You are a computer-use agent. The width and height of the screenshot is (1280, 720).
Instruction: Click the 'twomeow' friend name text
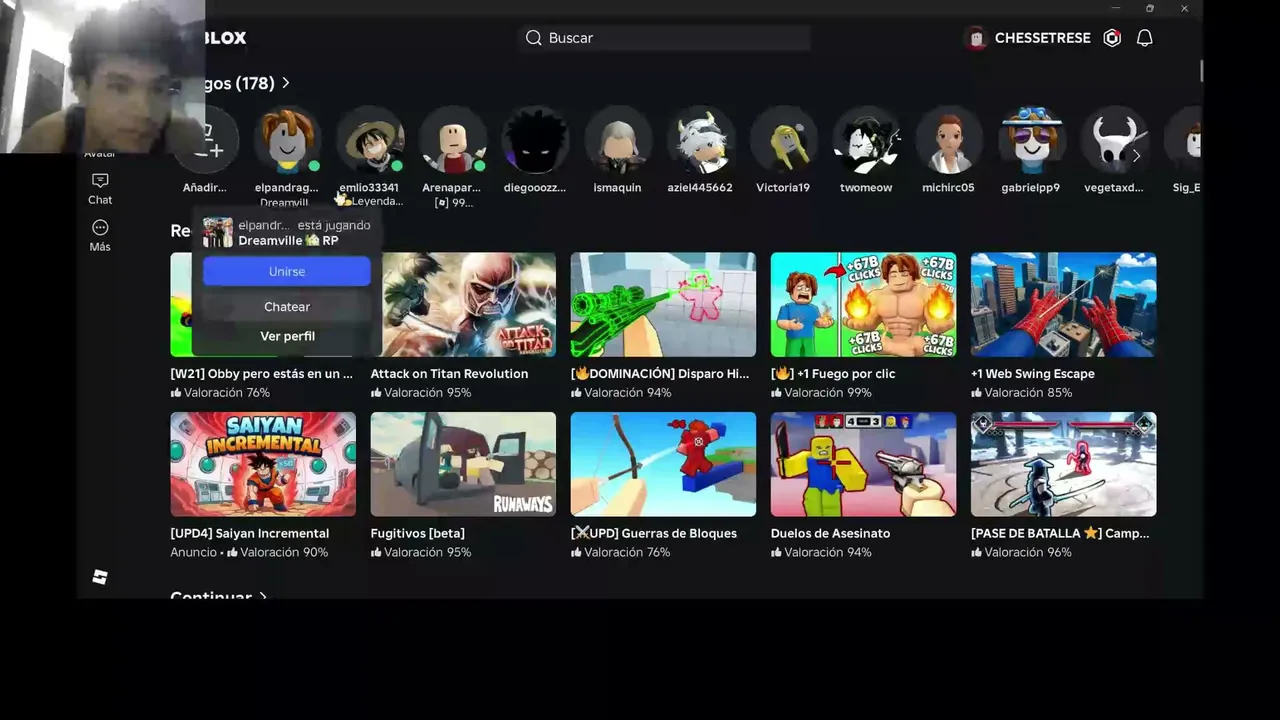point(866,188)
